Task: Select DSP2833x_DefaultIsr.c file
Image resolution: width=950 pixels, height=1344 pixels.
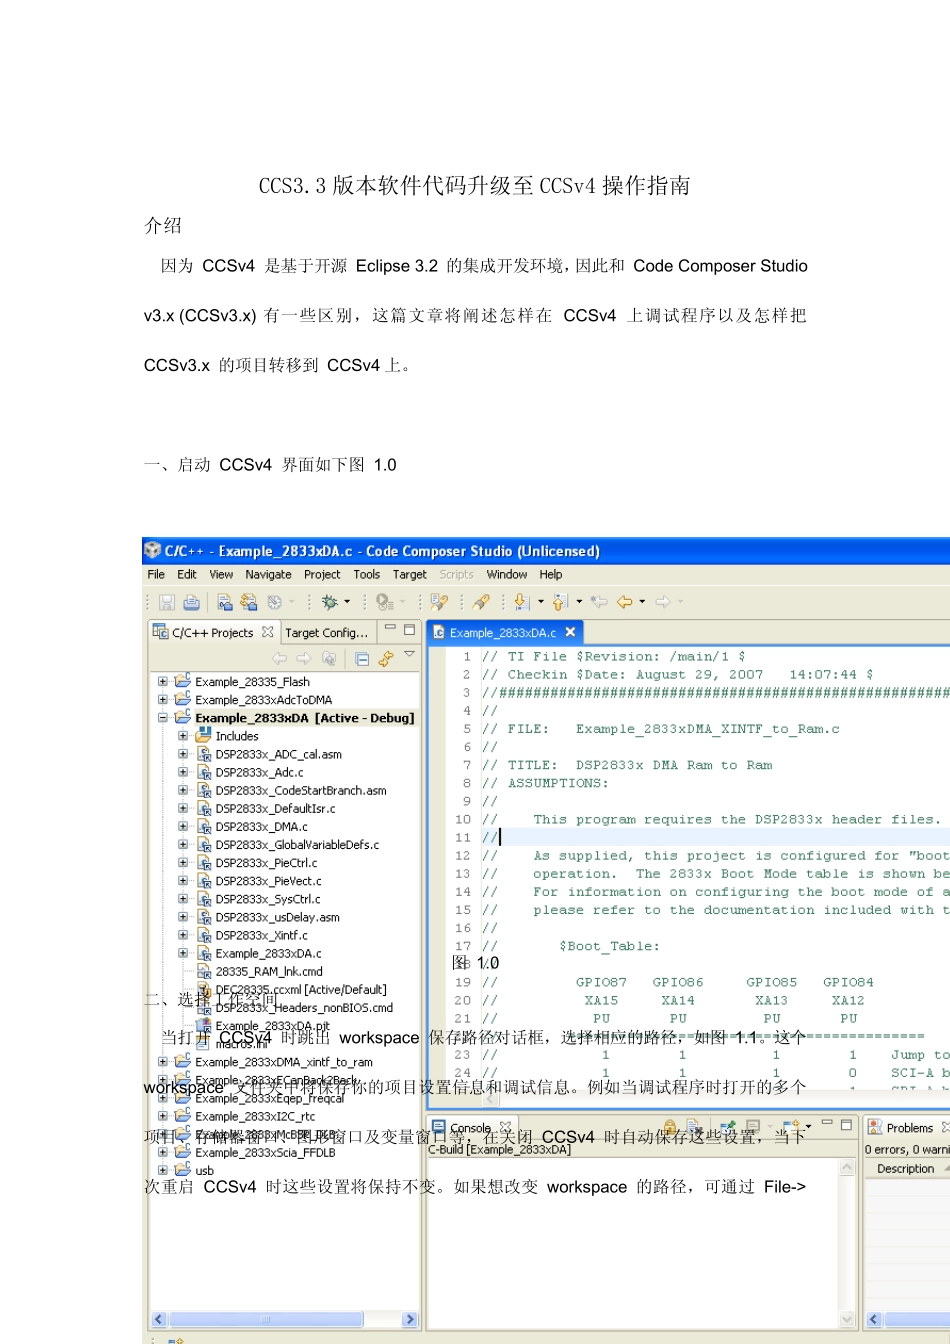Action: pyautogui.click(x=275, y=808)
